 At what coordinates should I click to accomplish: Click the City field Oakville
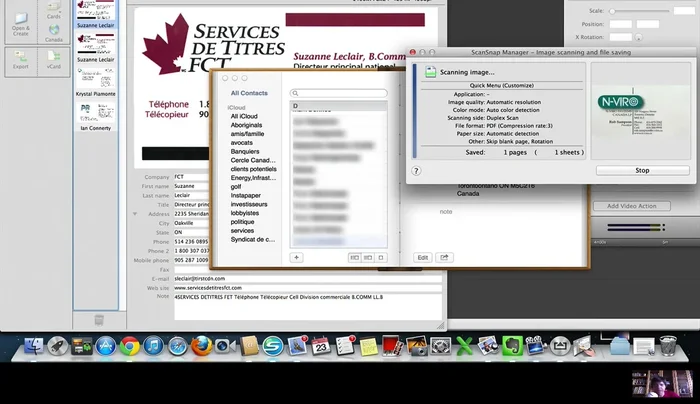tap(192, 223)
